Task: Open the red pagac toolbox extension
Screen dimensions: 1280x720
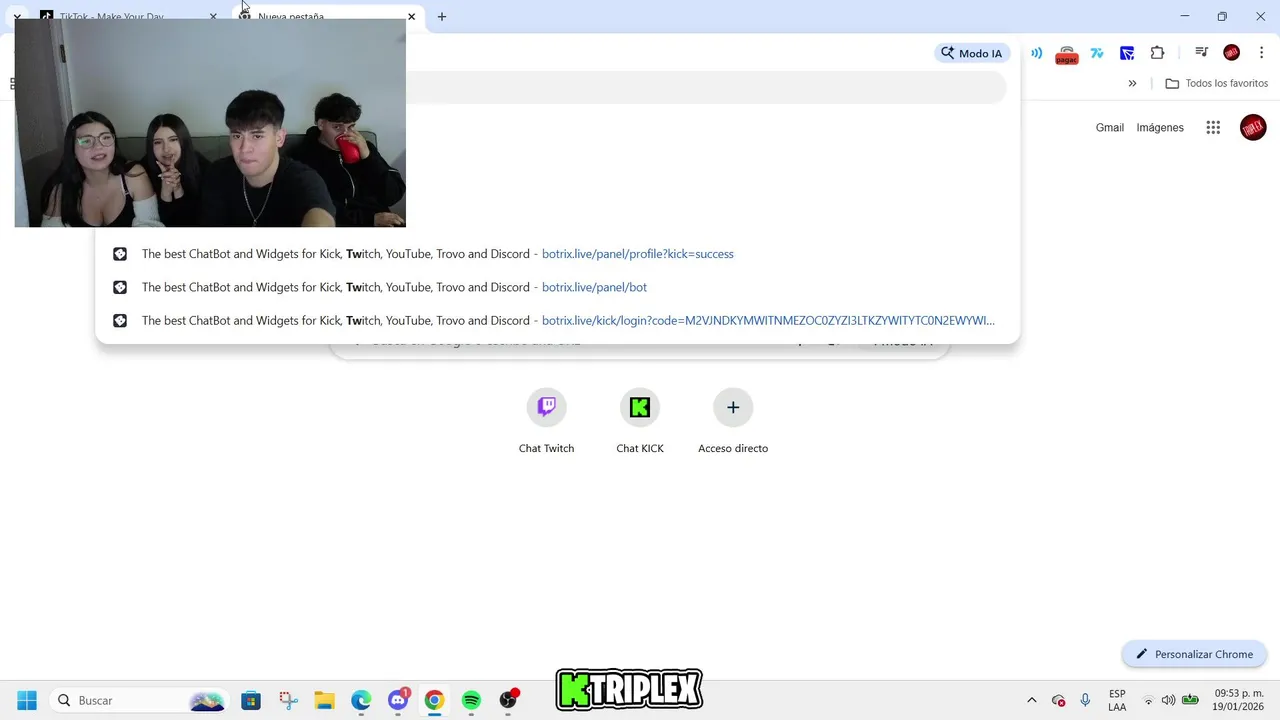Action: pyautogui.click(x=1067, y=54)
